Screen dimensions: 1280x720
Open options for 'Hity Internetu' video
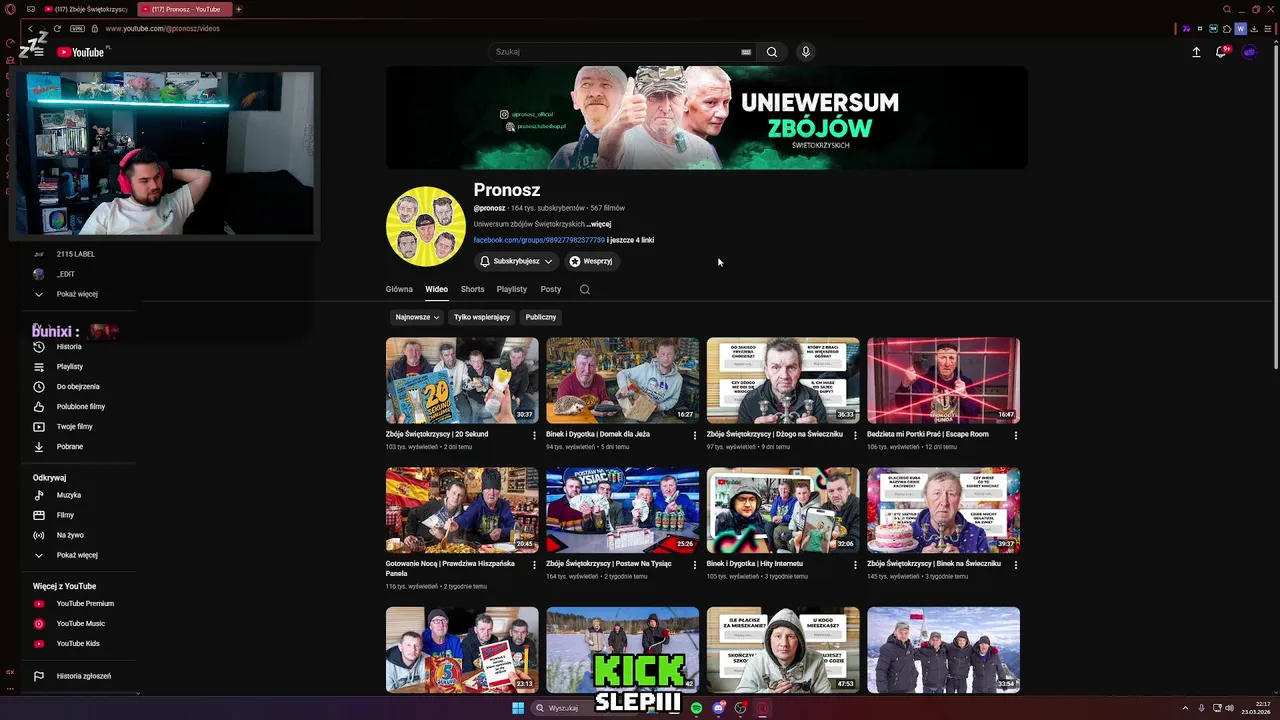[x=855, y=564]
